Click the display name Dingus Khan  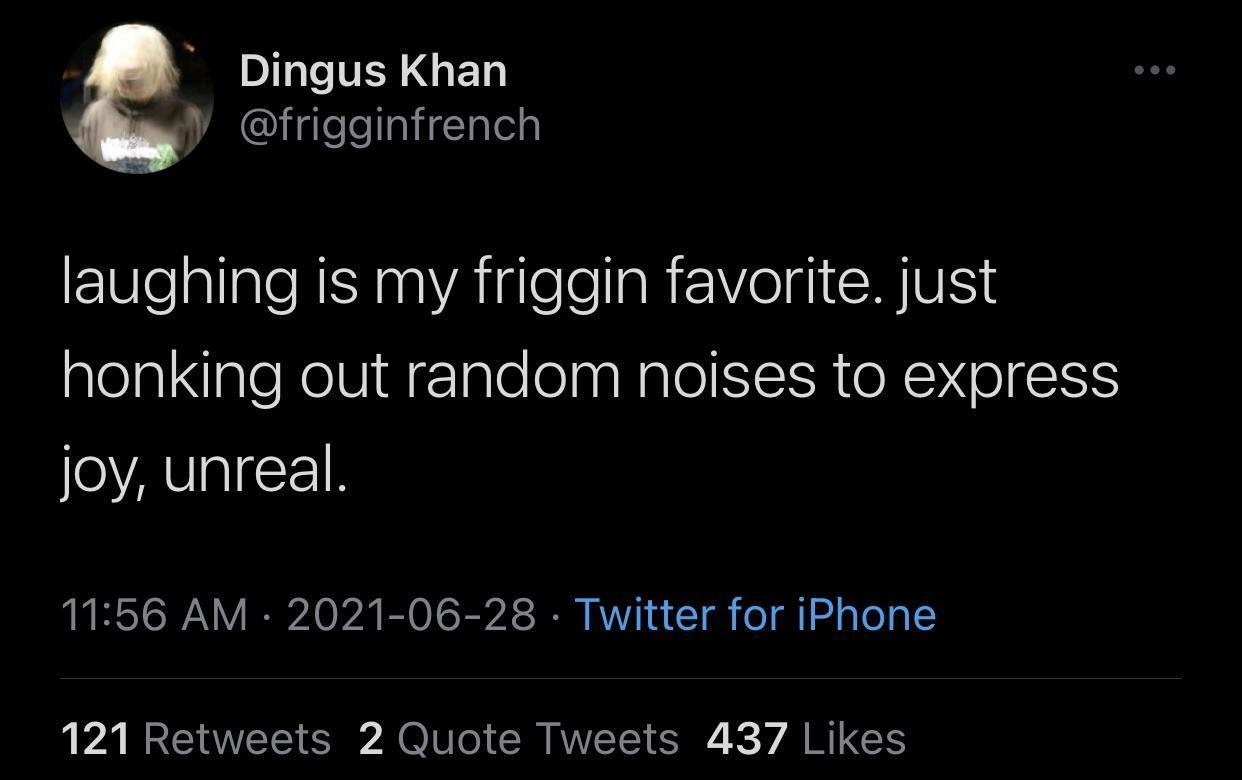[x=372, y=70]
